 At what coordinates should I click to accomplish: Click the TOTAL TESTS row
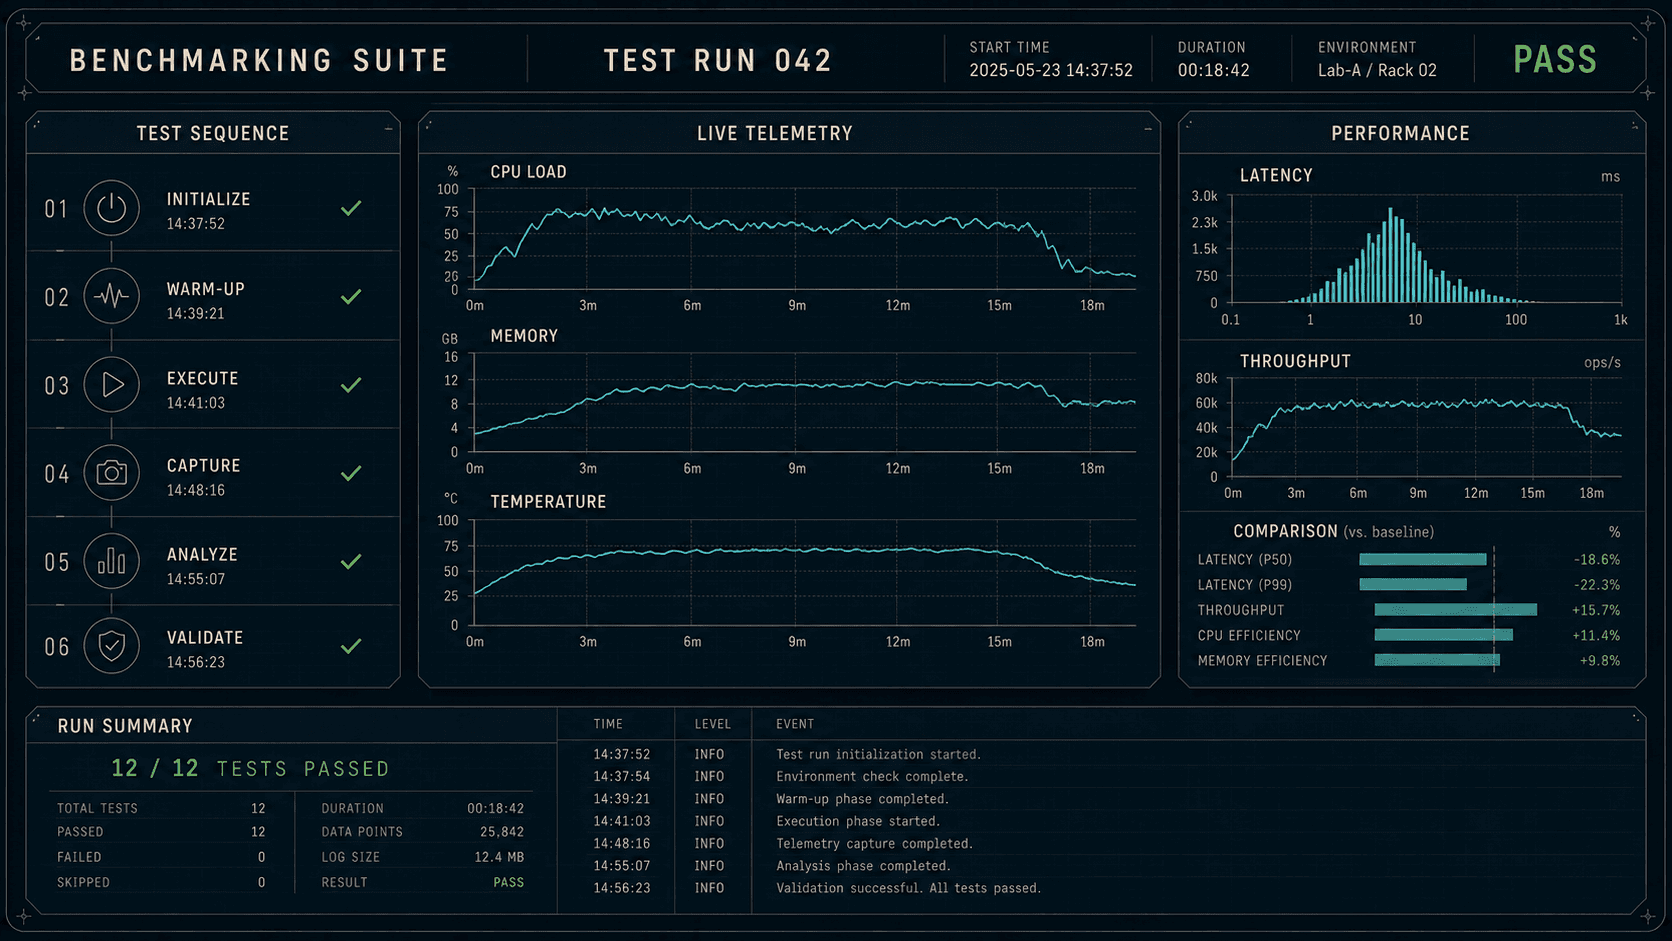[161, 808]
